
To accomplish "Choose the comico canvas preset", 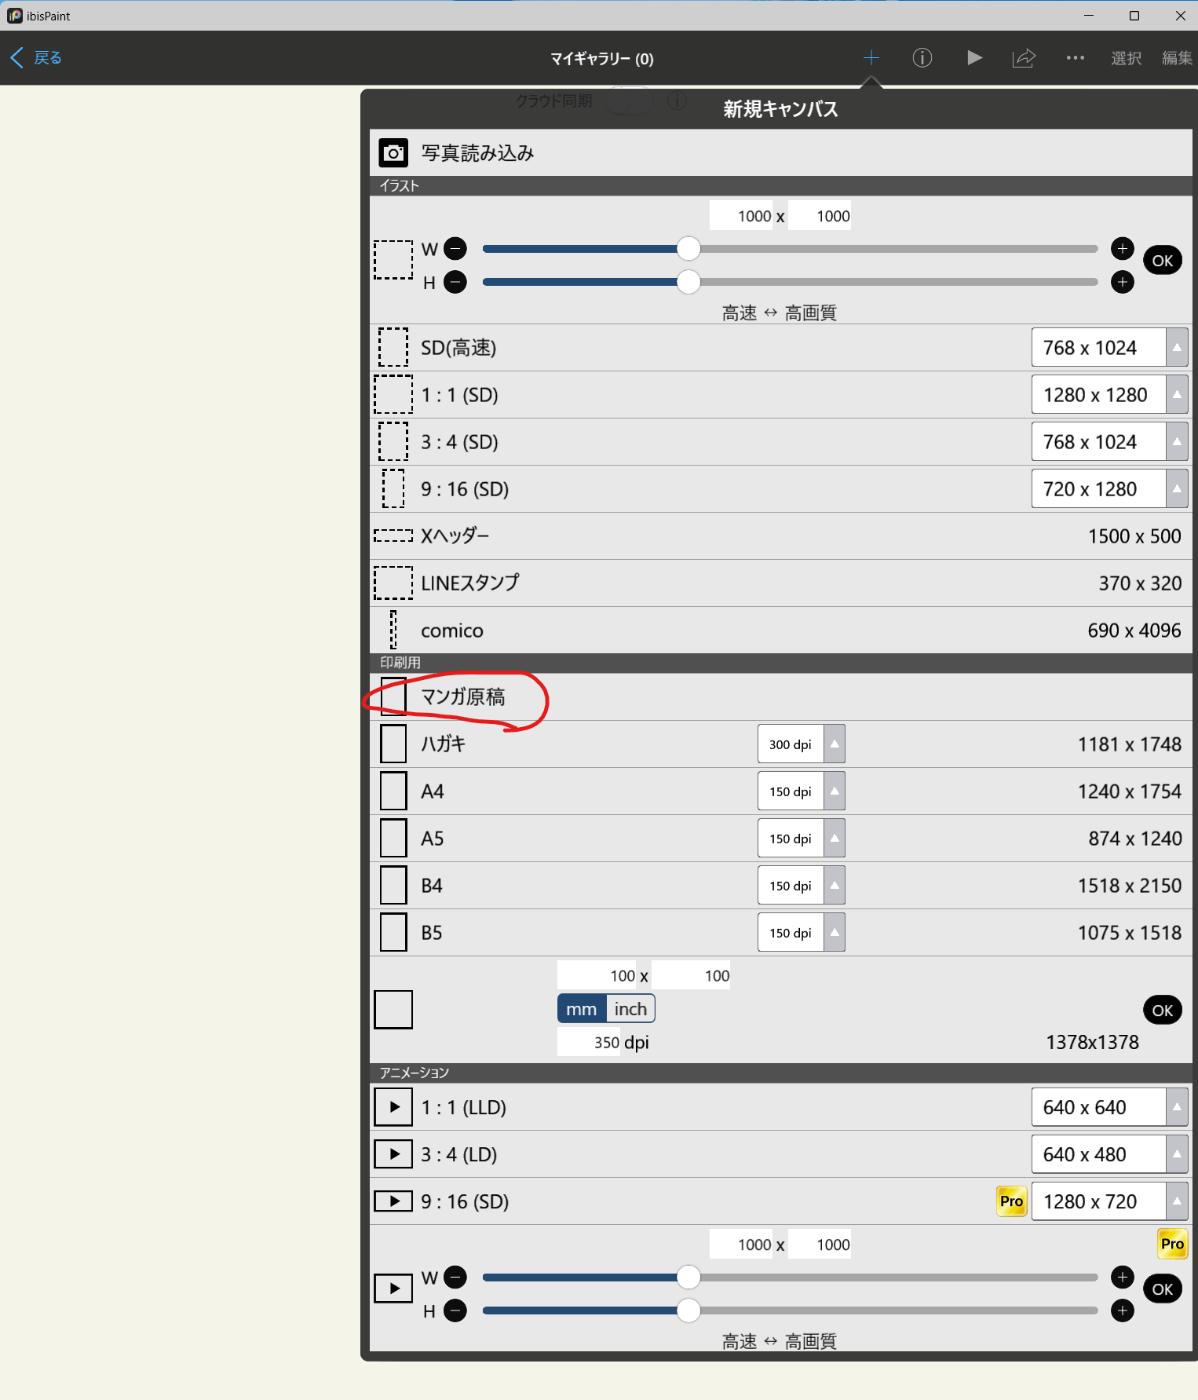I will [x=781, y=630].
